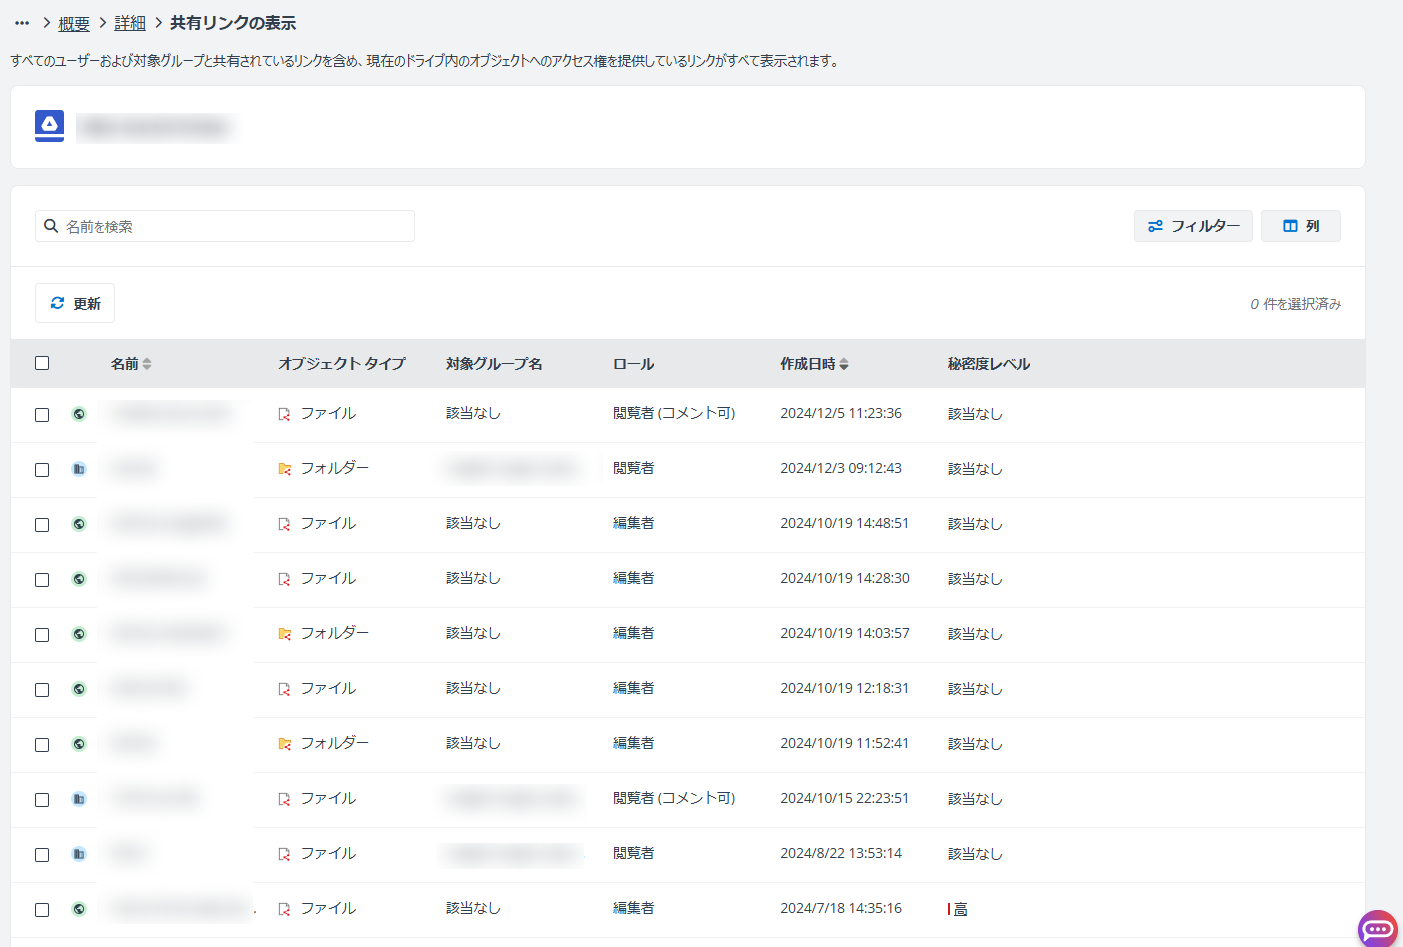This screenshot has height=947, width=1403.
Task: Click 閲覧者 role on 2024/12/3 row
Action: coord(633,468)
